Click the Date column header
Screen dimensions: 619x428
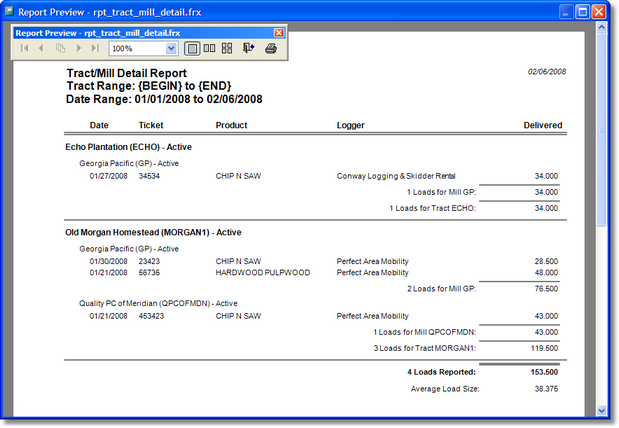[99, 125]
